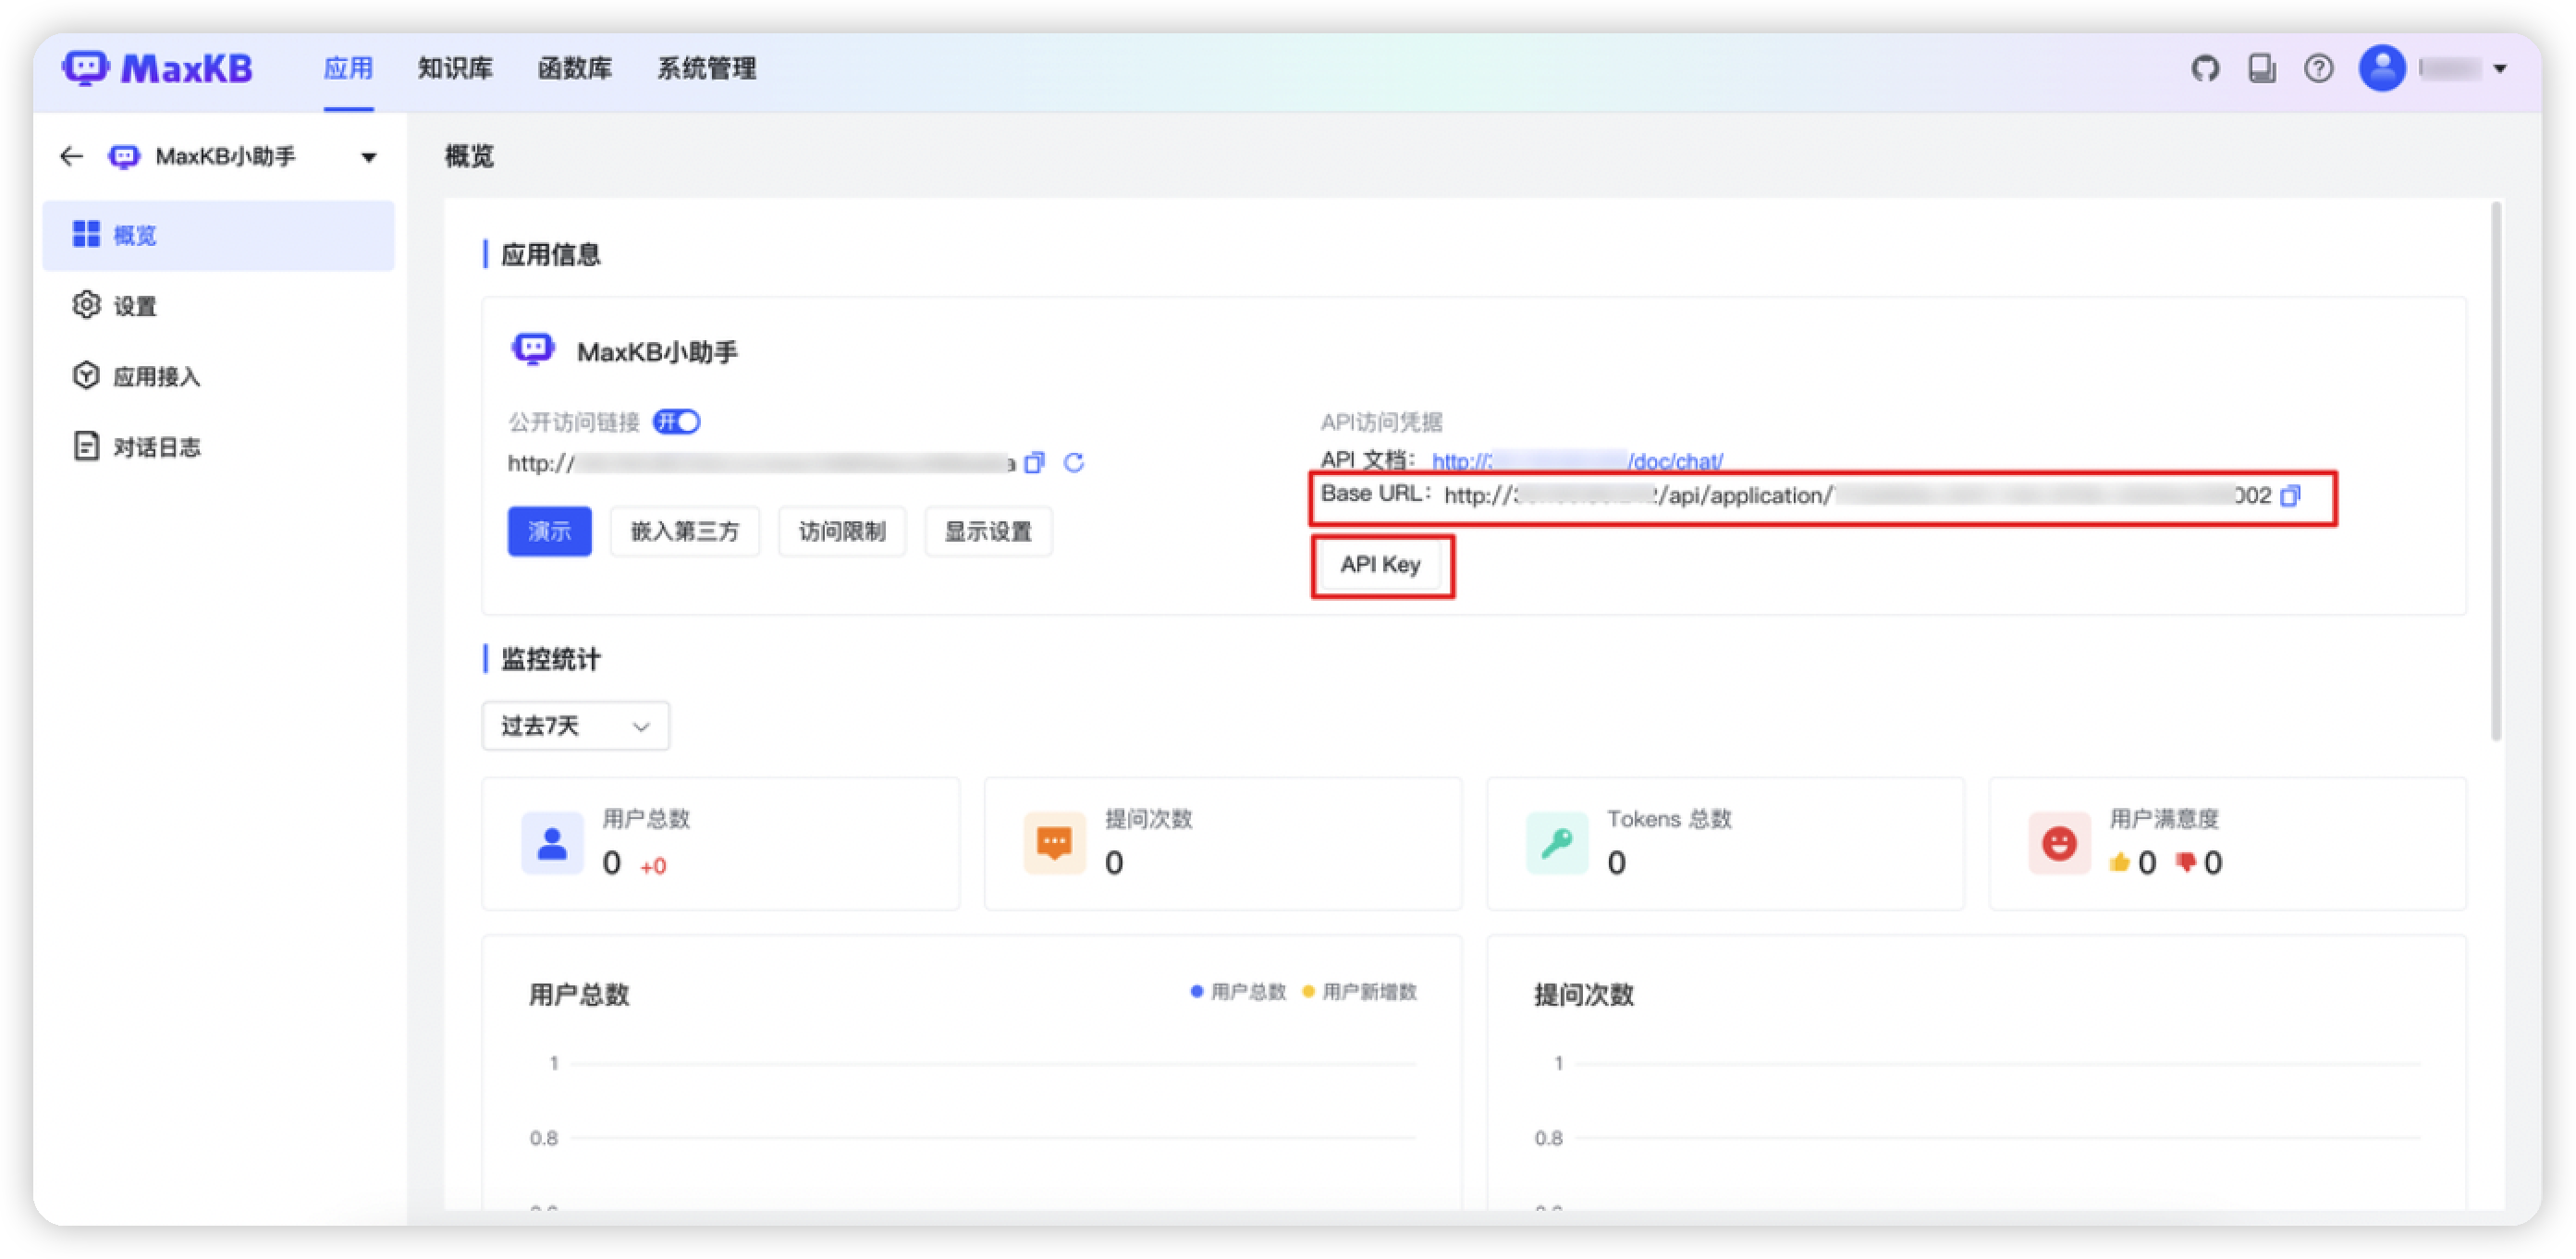The image size is (2576, 1259).
Task: Toggle the 公开访问链接 switch
Action: (677, 422)
